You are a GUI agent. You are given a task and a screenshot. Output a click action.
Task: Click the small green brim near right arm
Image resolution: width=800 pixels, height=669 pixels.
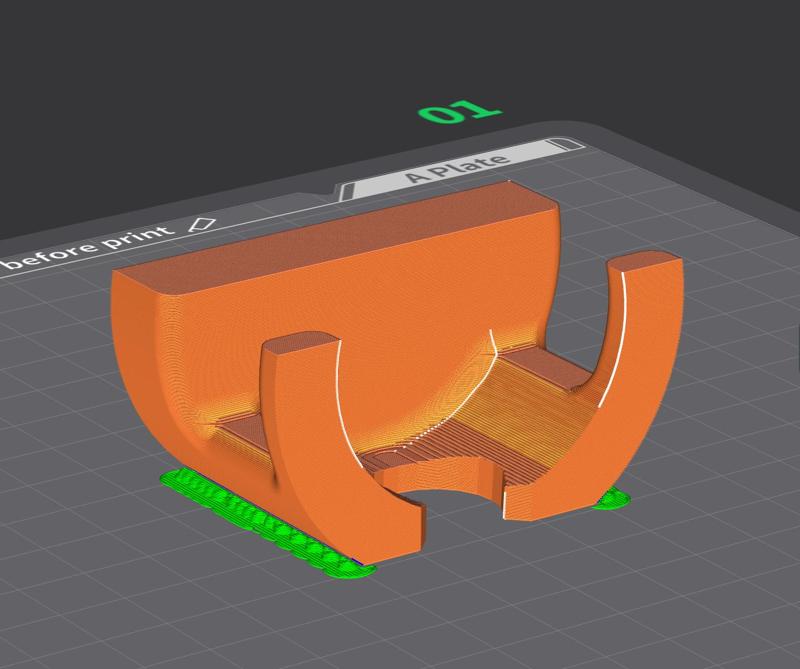pyautogui.click(x=611, y=499)
